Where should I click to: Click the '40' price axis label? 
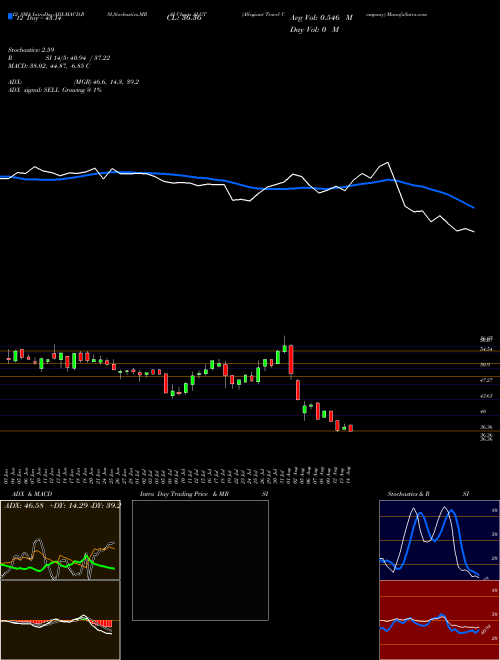point(483,412)
